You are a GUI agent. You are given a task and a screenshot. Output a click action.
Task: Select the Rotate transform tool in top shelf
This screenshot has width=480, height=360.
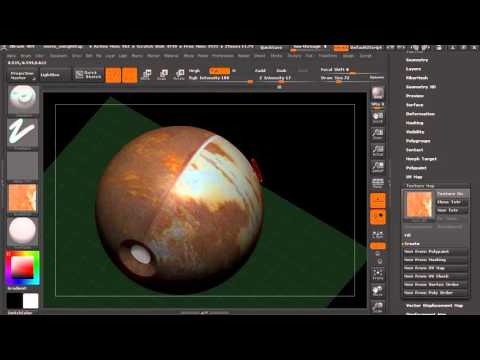tap(179, 75)
